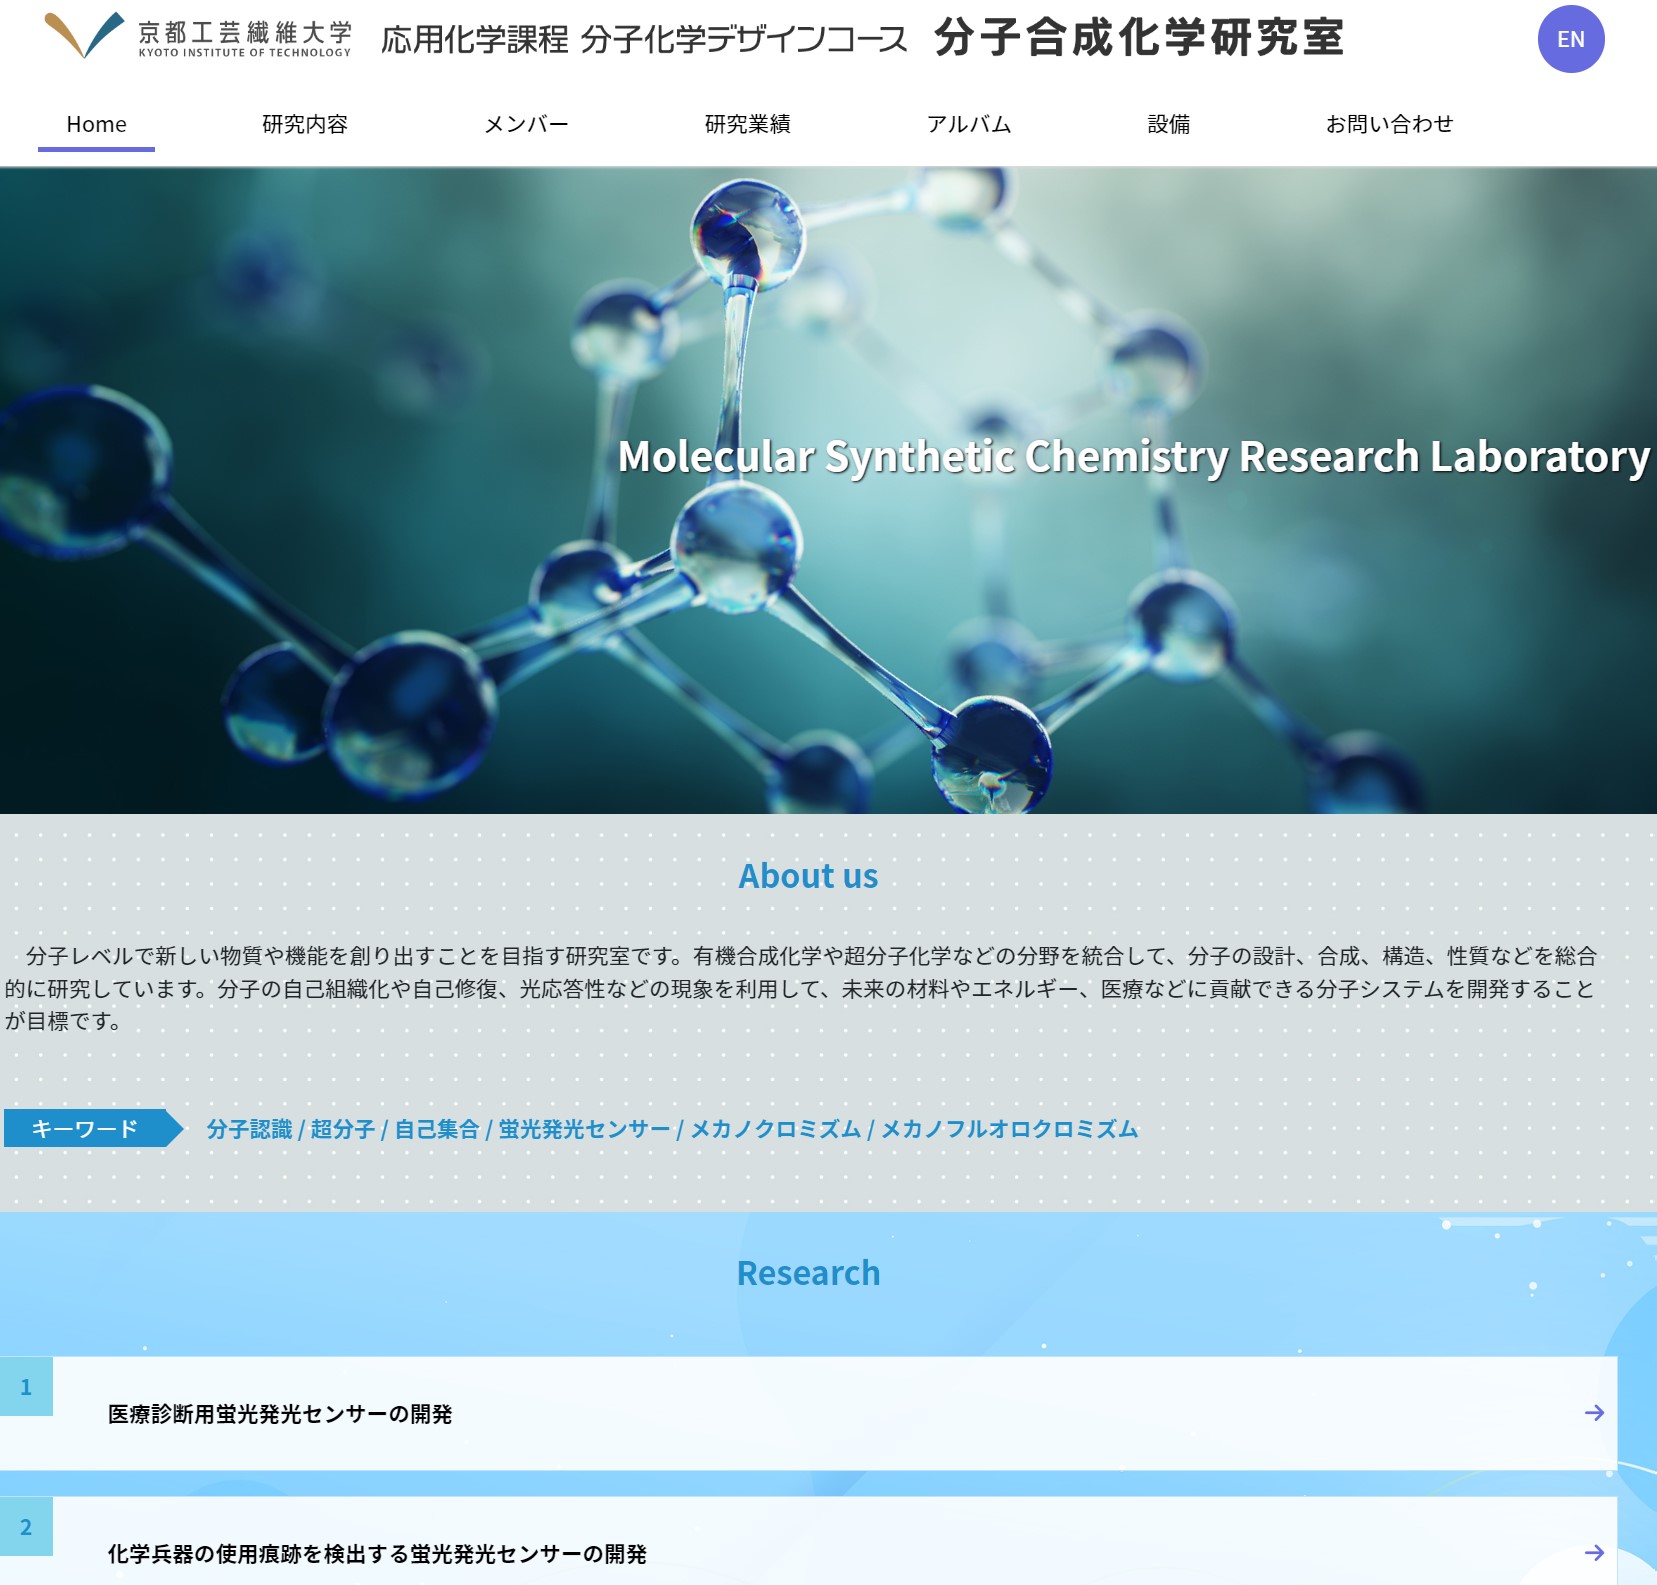The image size is (1657, 1585).
Task: Click the About us description paragraph
Action: [800, 988]
